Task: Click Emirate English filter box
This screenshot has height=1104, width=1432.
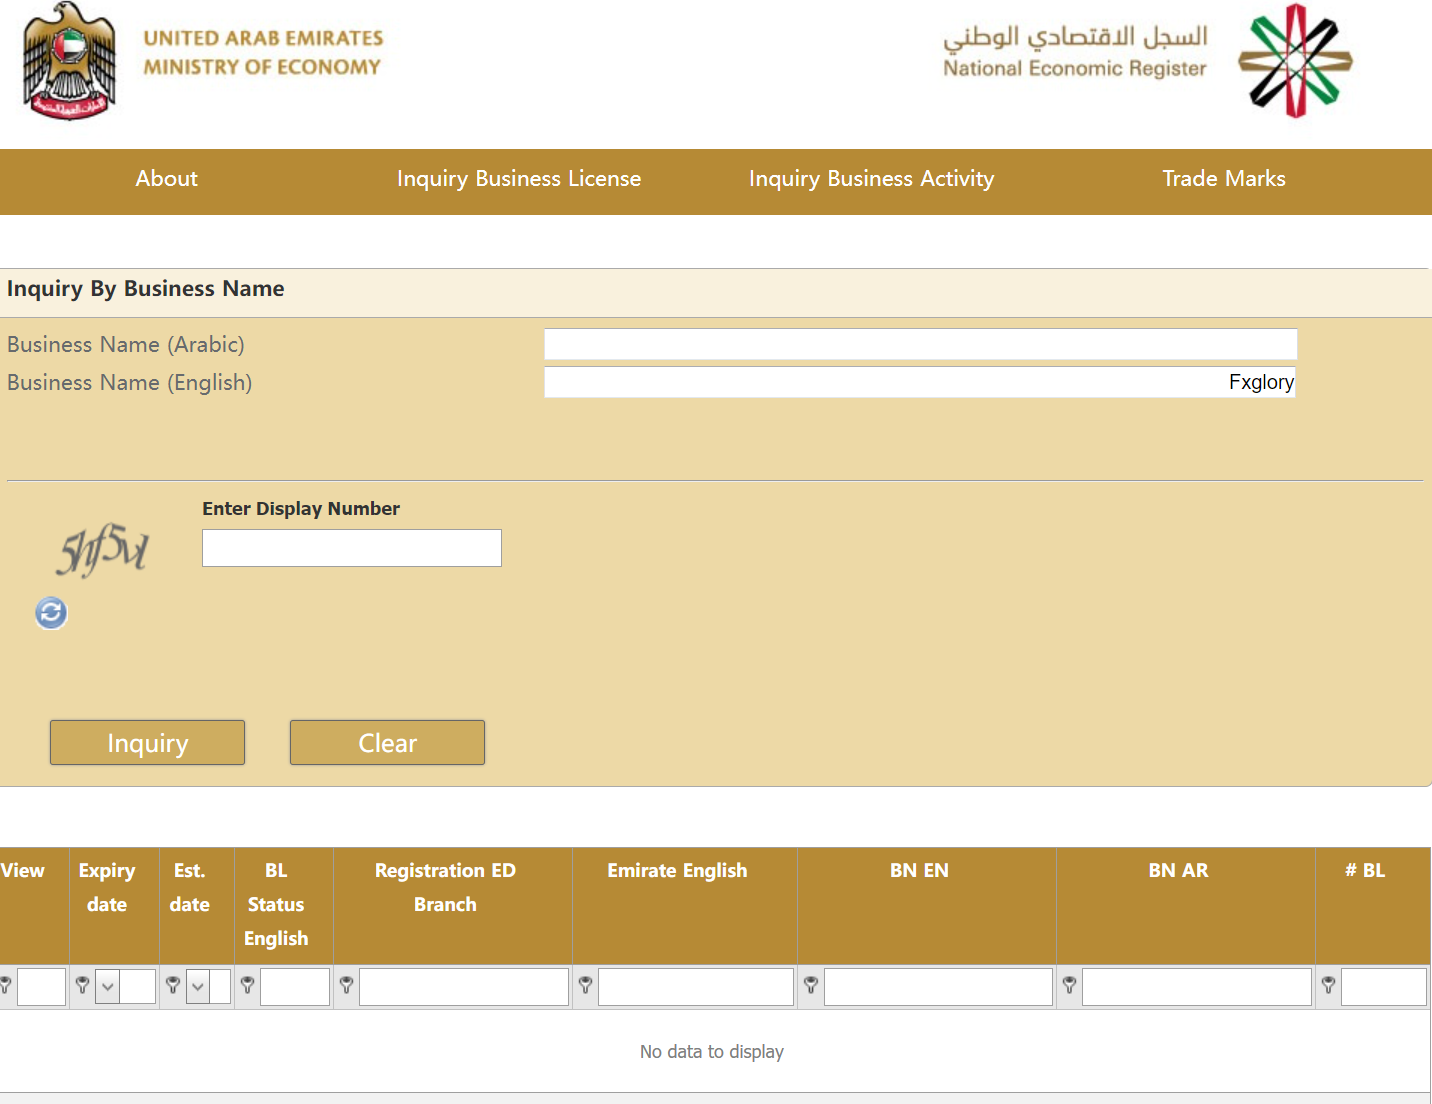Action: tap(696, 987)
